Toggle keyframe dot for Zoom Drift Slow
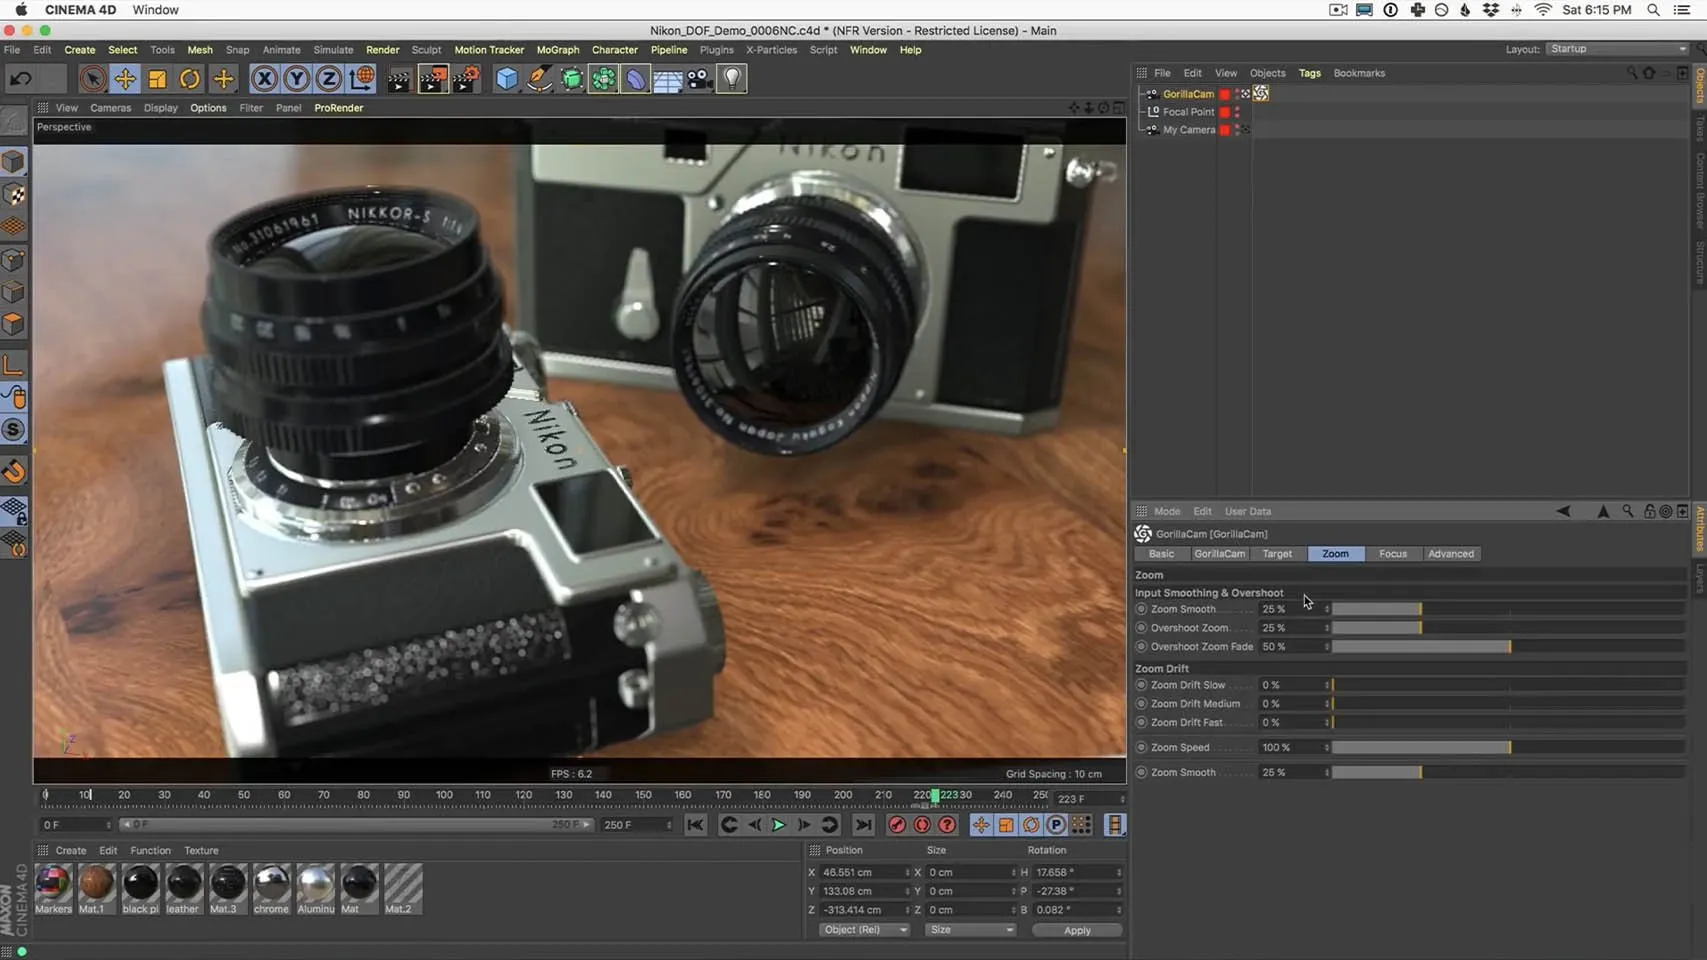The height and width of the screenshot is (960, 1707). pyautogui.click(x=1141, y=685)
